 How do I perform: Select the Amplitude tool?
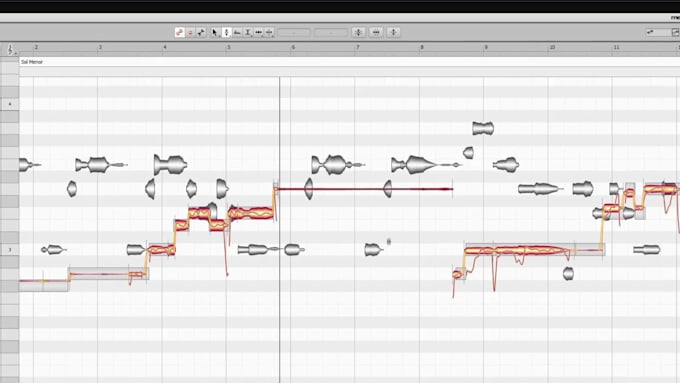point(248,32)
